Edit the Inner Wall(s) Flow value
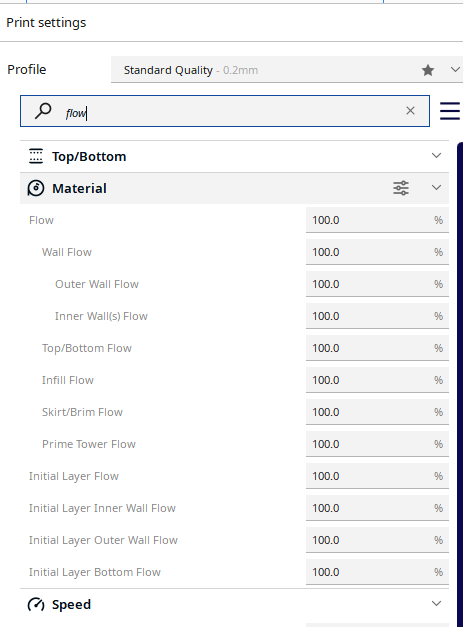 [377, 316]
